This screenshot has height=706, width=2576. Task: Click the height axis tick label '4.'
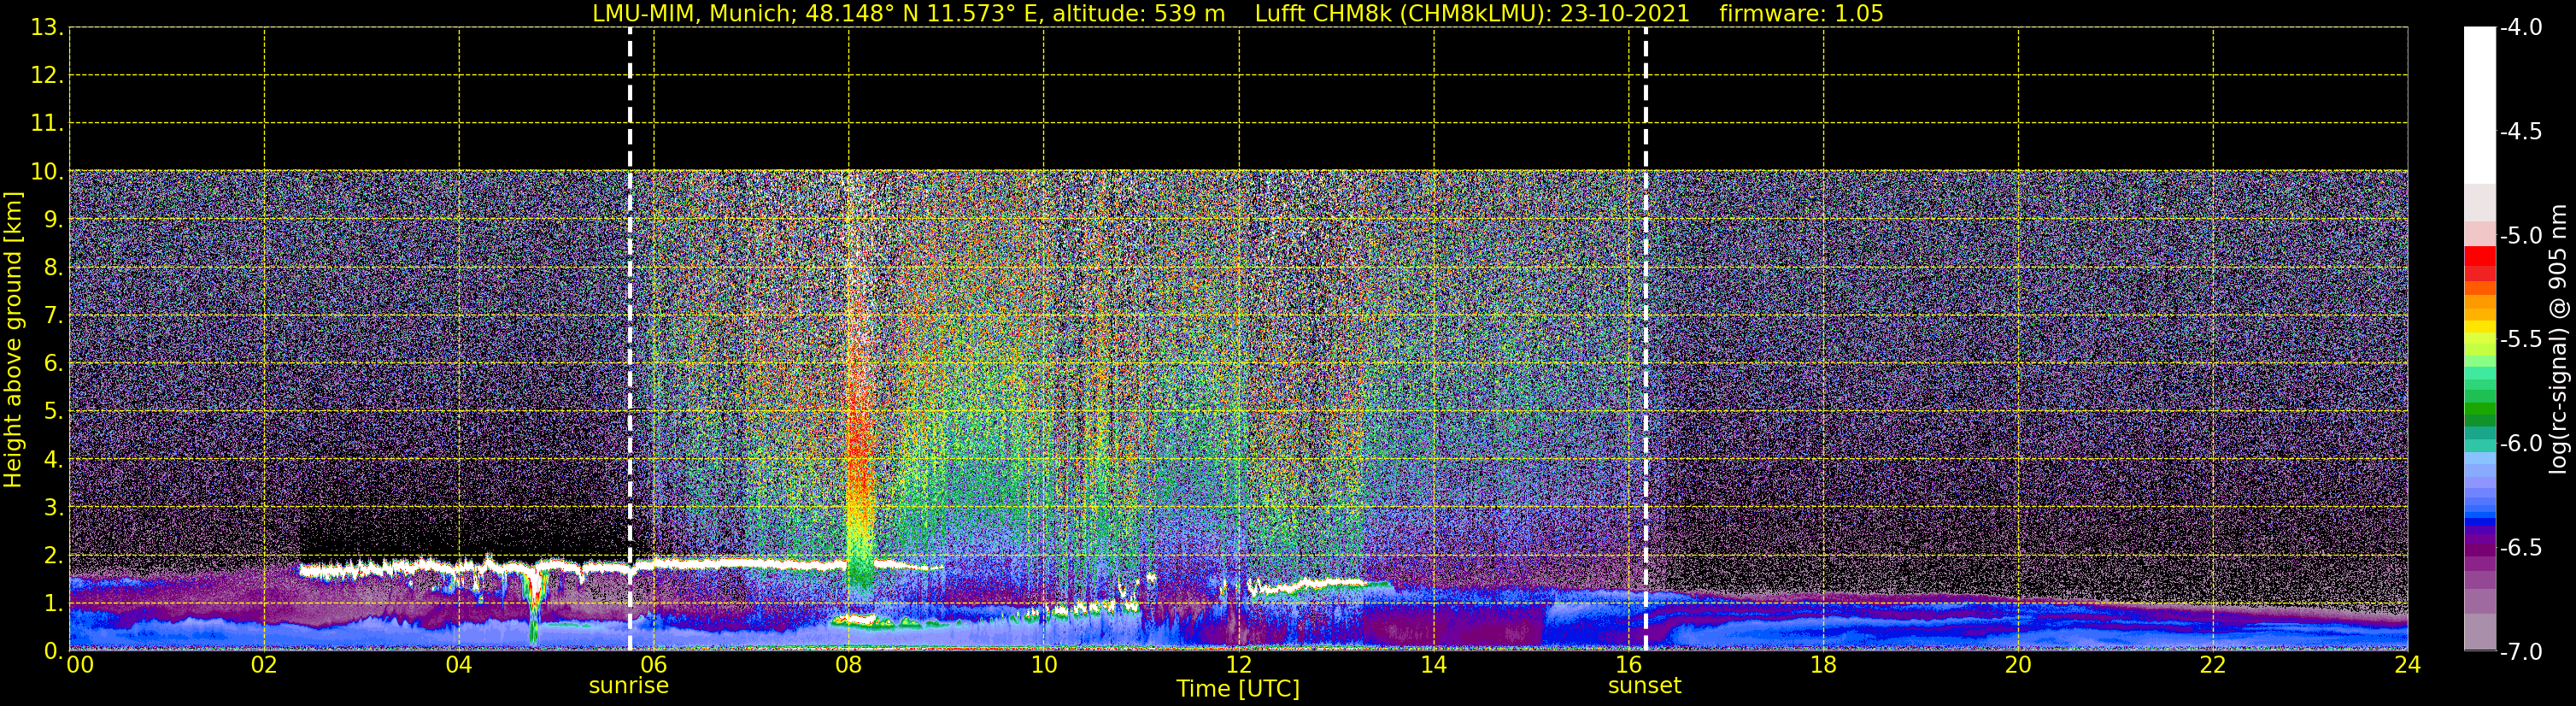click(x=53, y=459)
